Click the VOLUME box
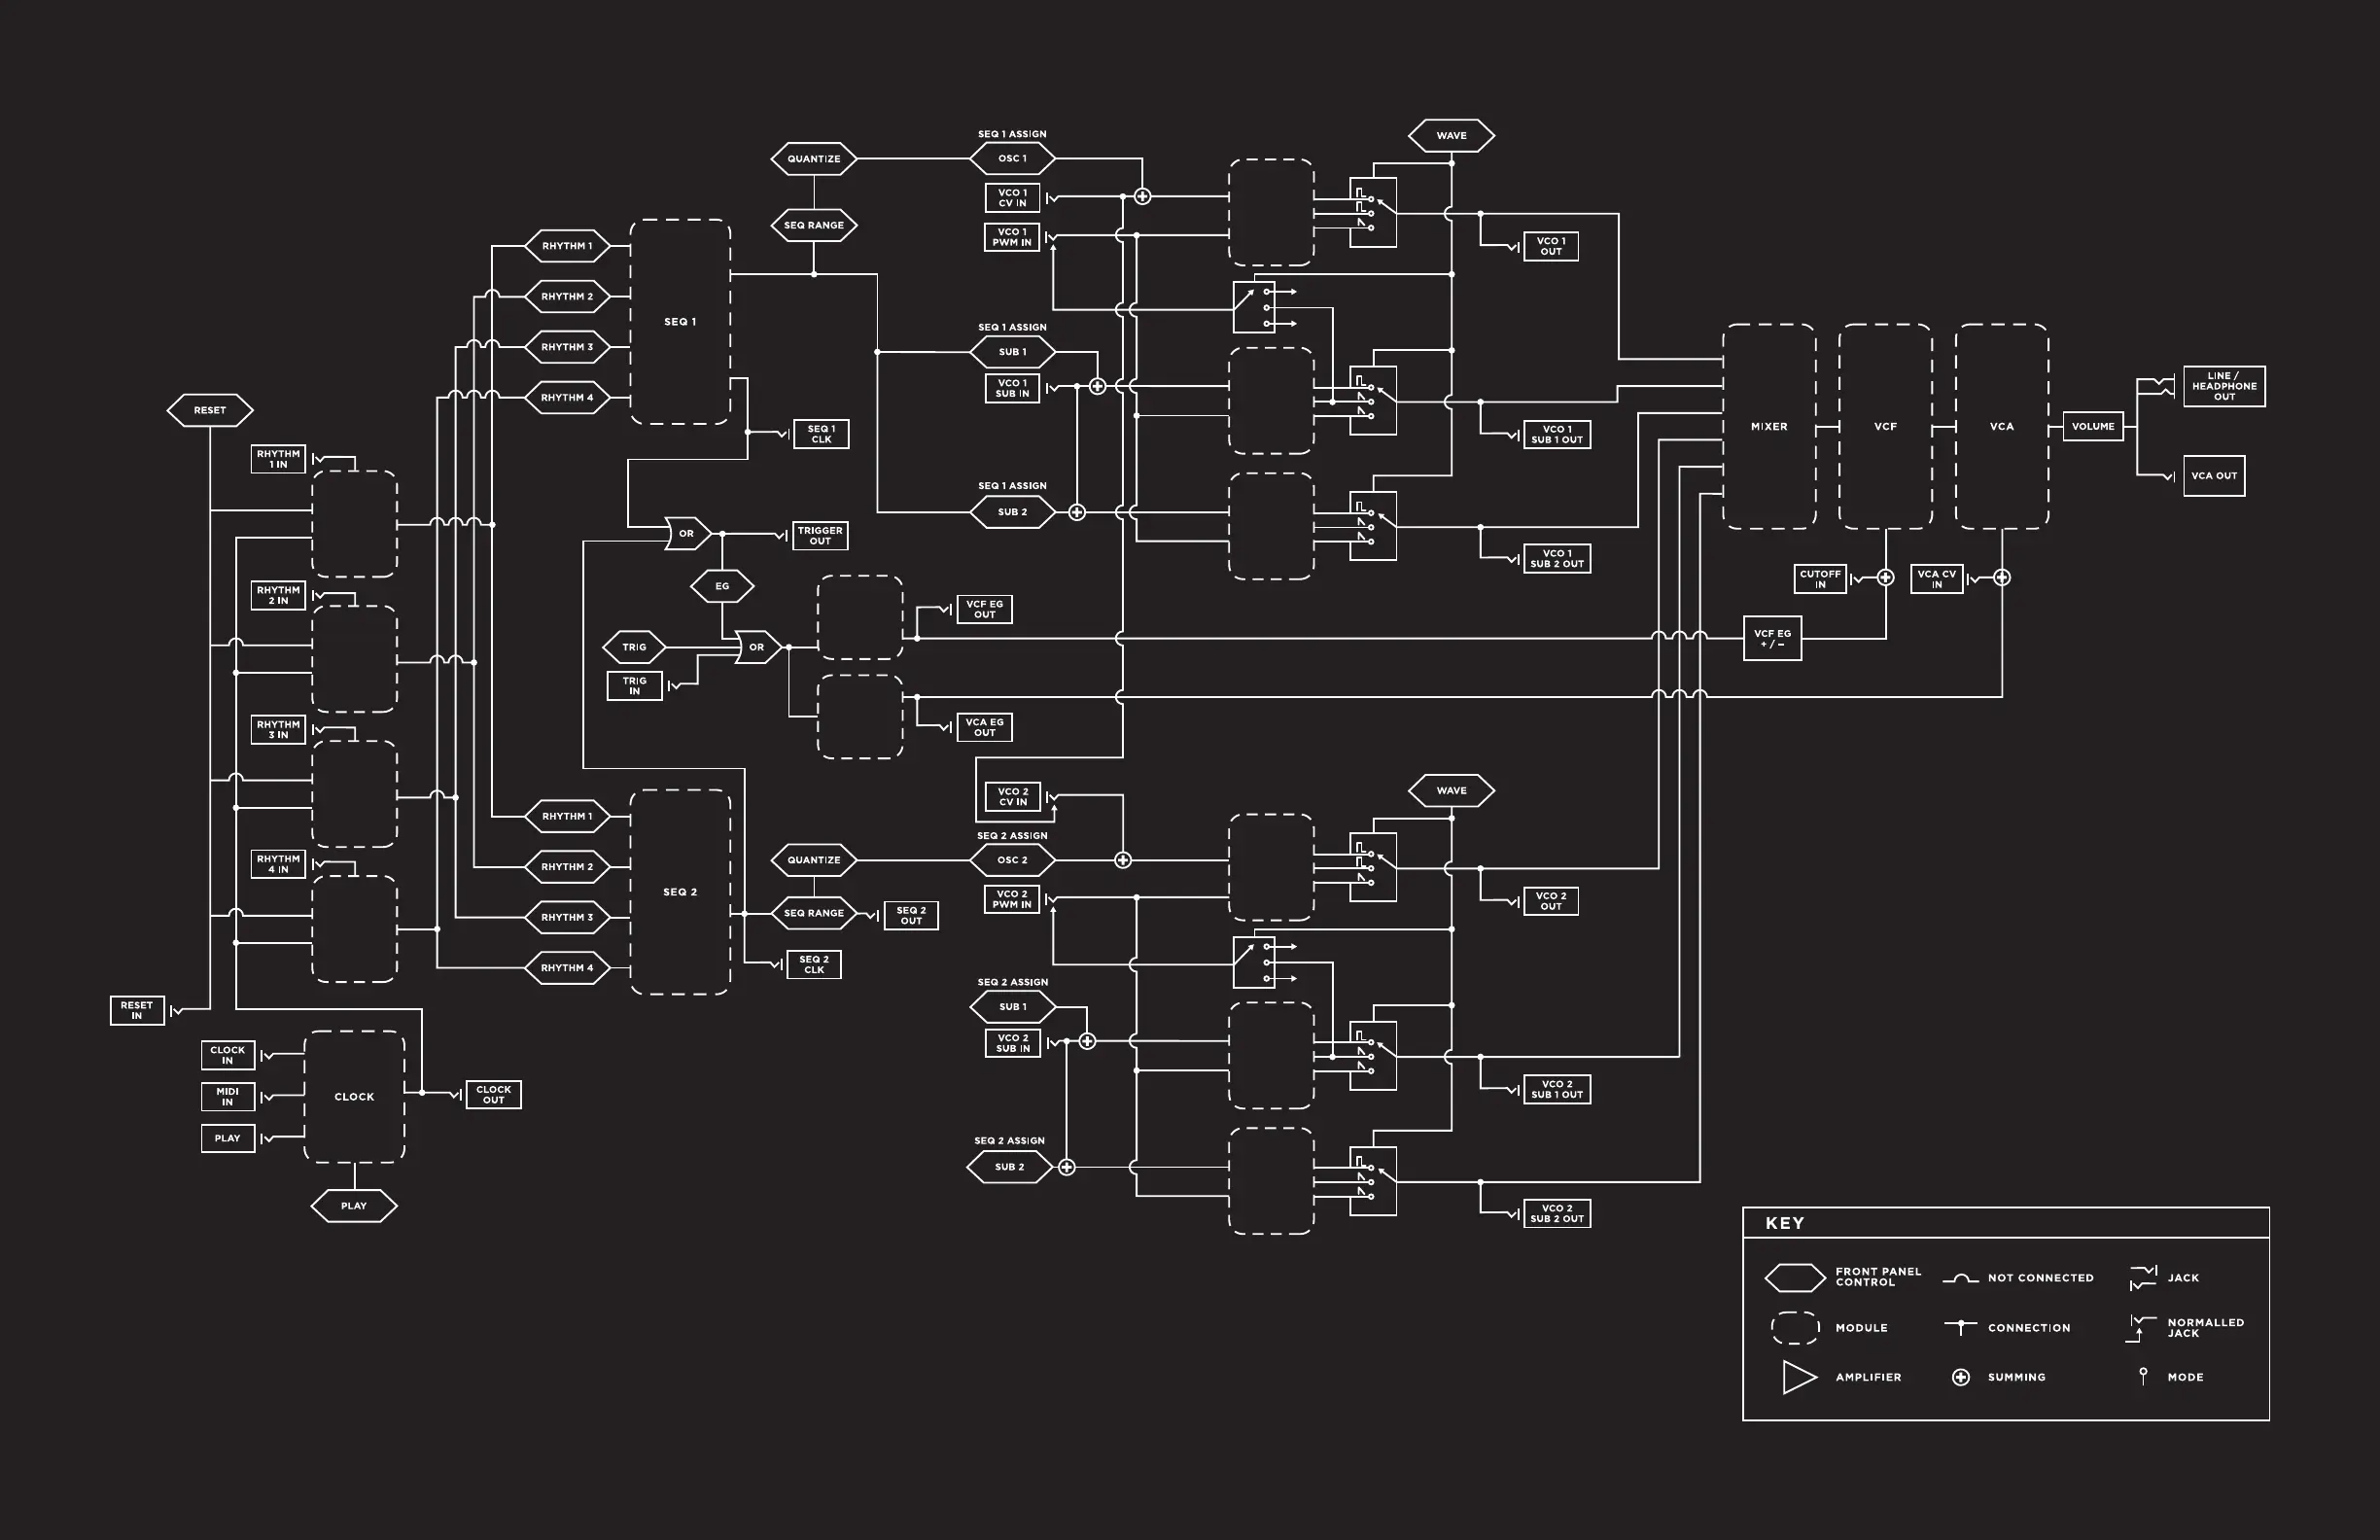2380x1540 pixels. (2093, 427)
